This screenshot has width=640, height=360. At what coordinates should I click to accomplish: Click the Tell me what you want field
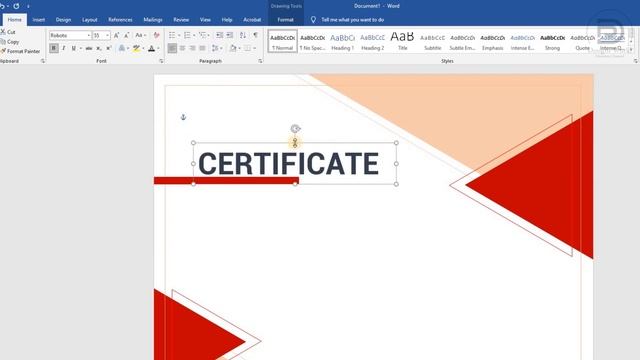point(353,20)
